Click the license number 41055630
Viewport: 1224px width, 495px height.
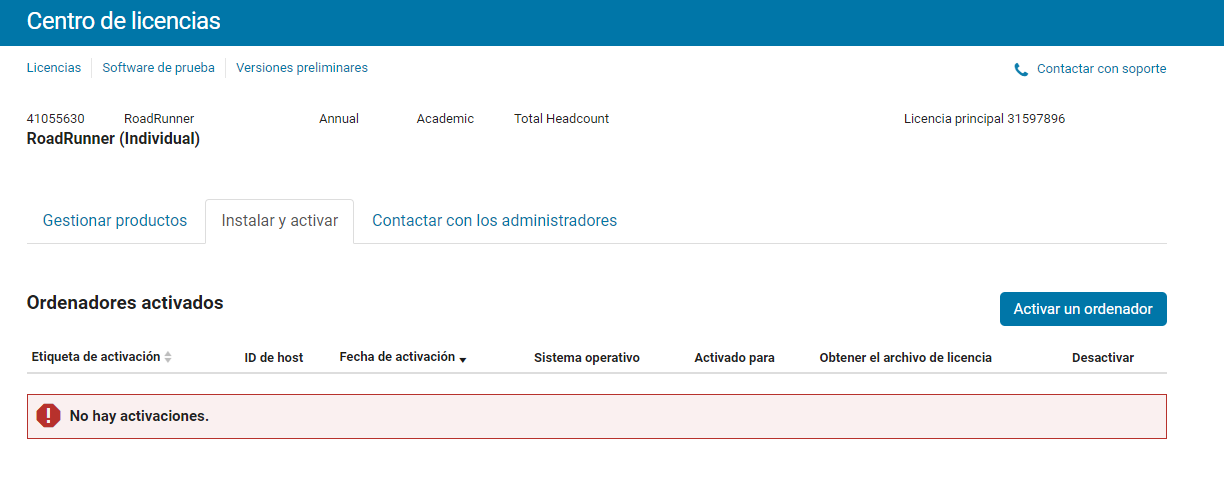click(x=56, y=119)
